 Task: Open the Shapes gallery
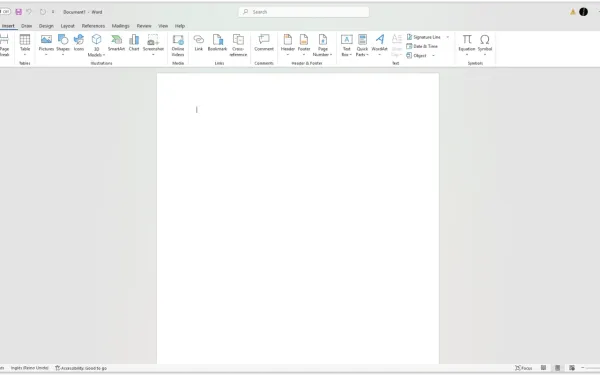[63, 45]
